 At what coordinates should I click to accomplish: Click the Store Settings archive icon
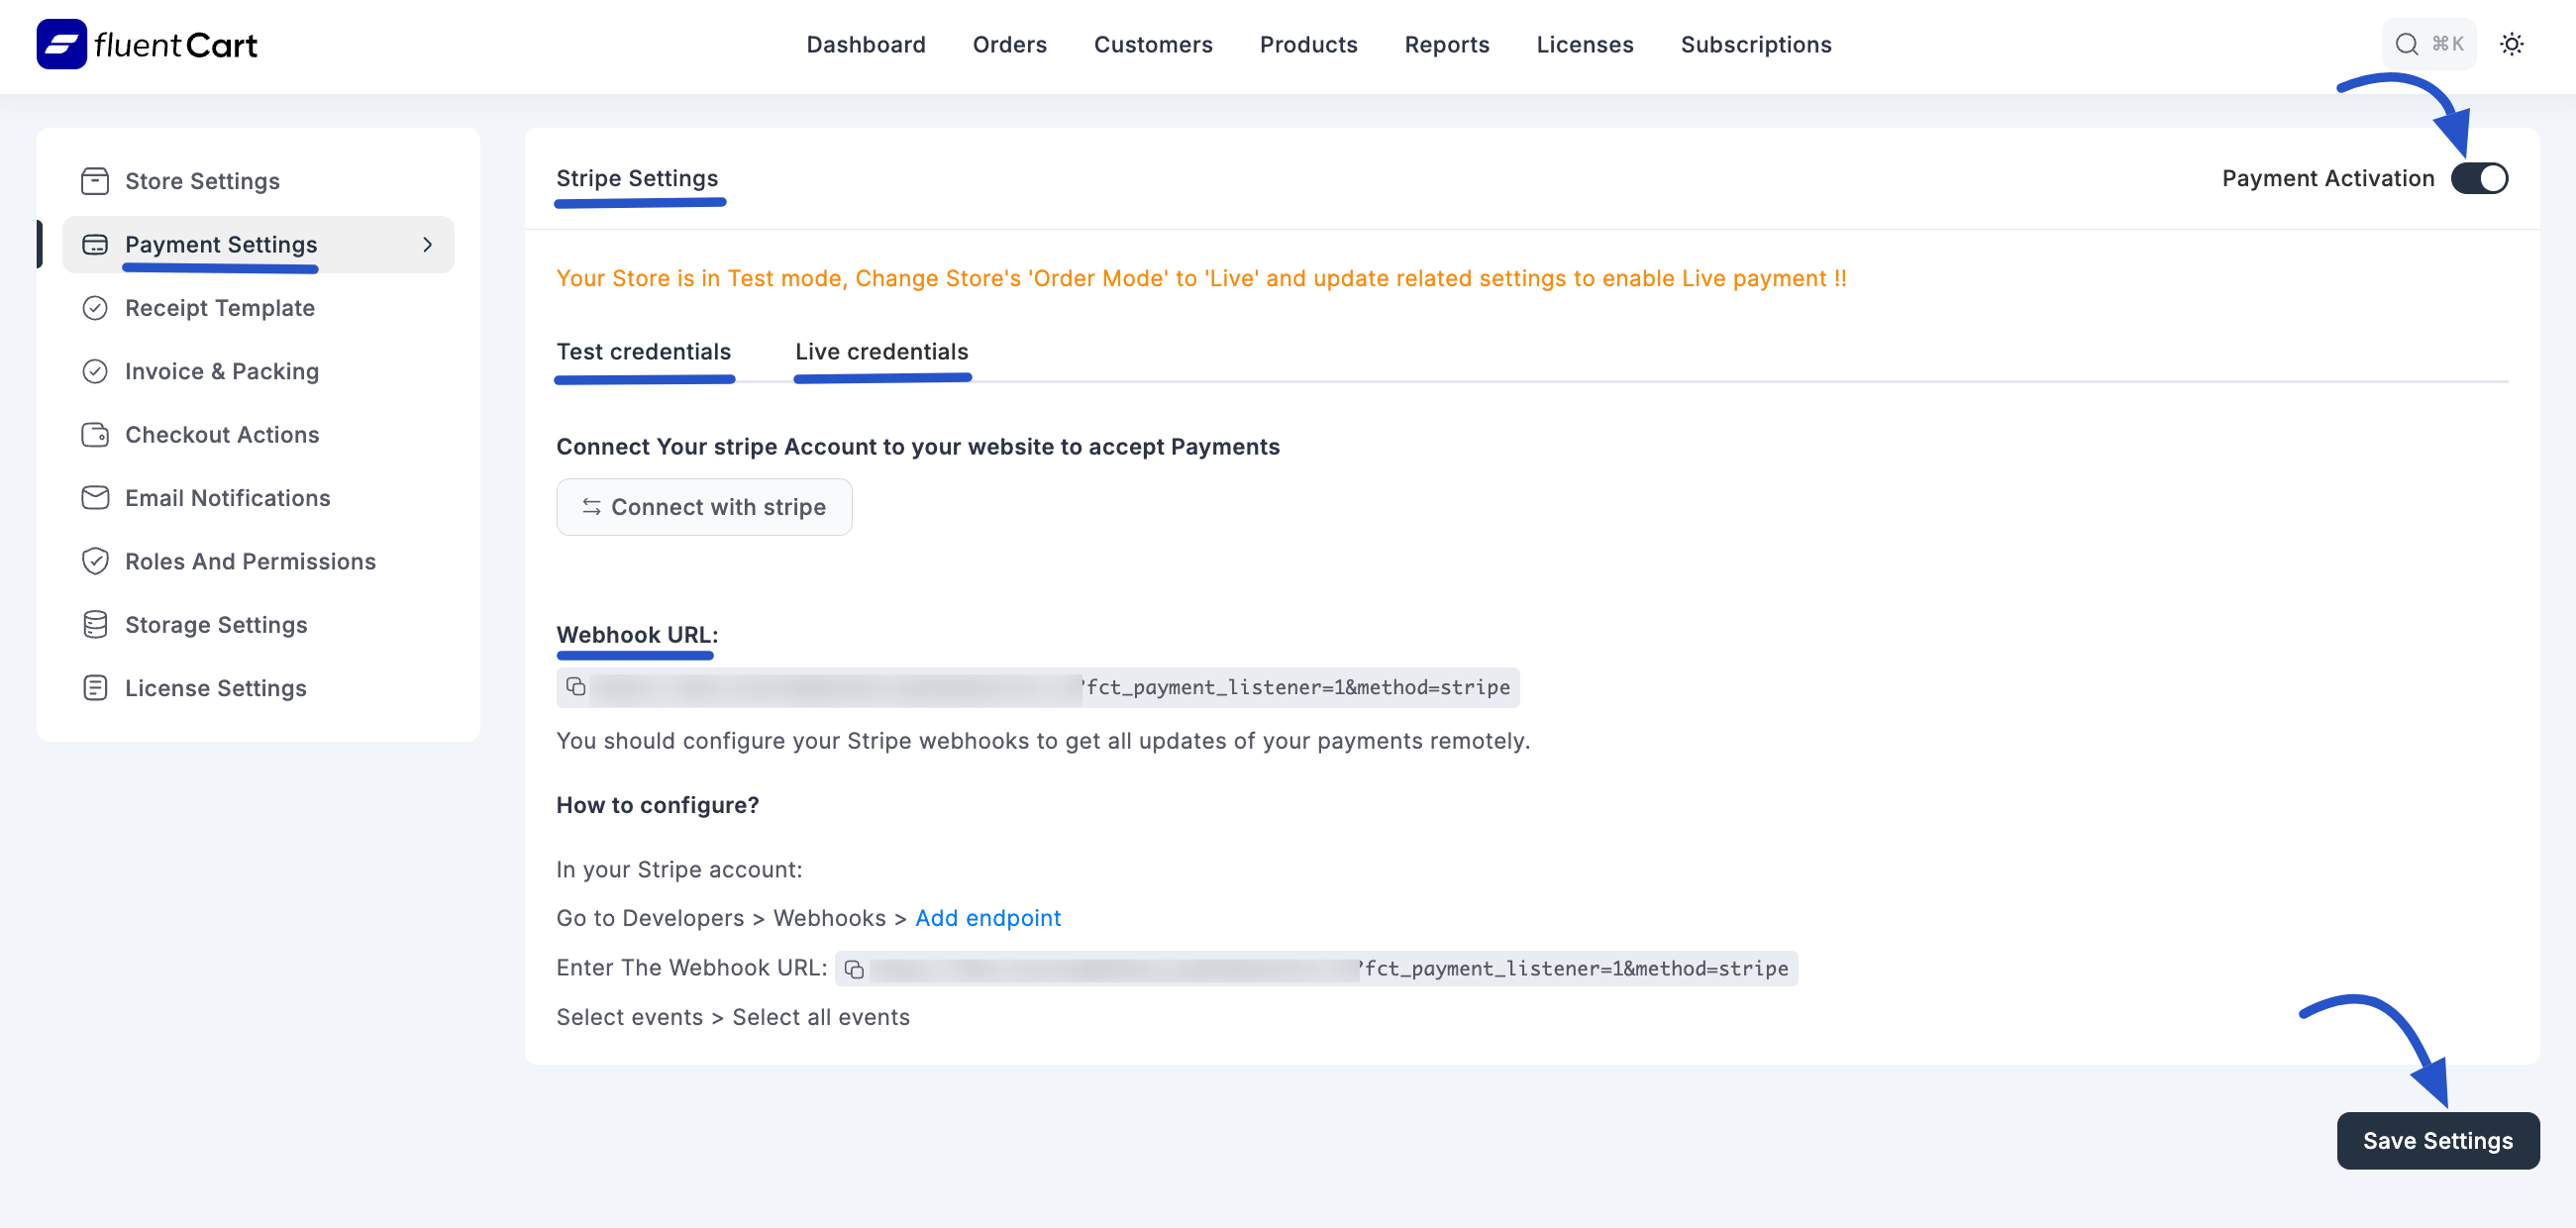95,181
